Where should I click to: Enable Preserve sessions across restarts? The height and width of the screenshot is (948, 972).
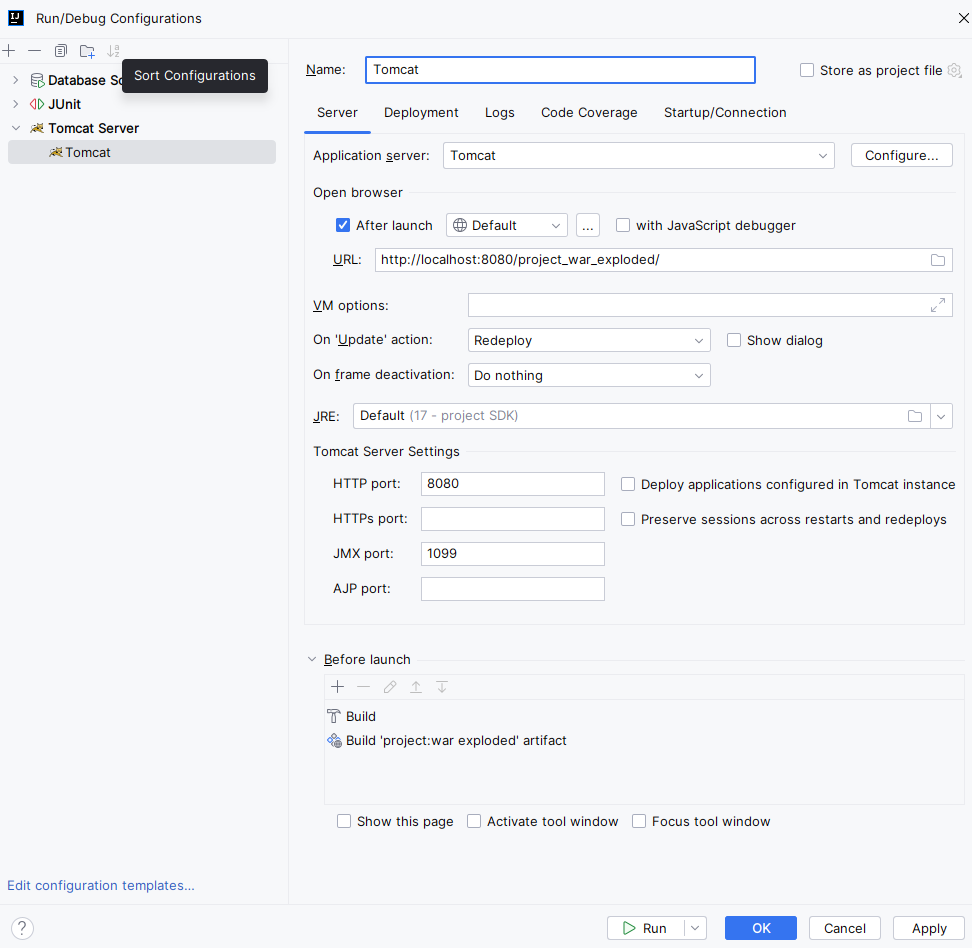(x=628, y=520)
